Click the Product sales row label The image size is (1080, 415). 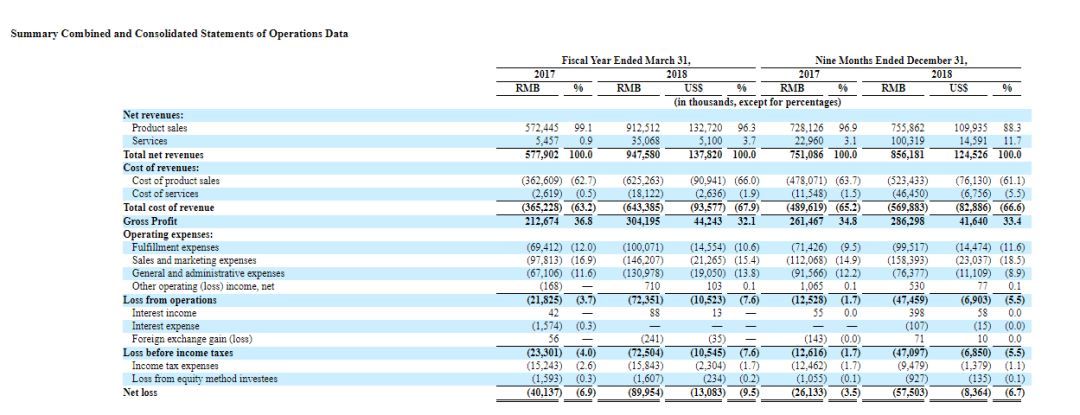click(160, 129)
